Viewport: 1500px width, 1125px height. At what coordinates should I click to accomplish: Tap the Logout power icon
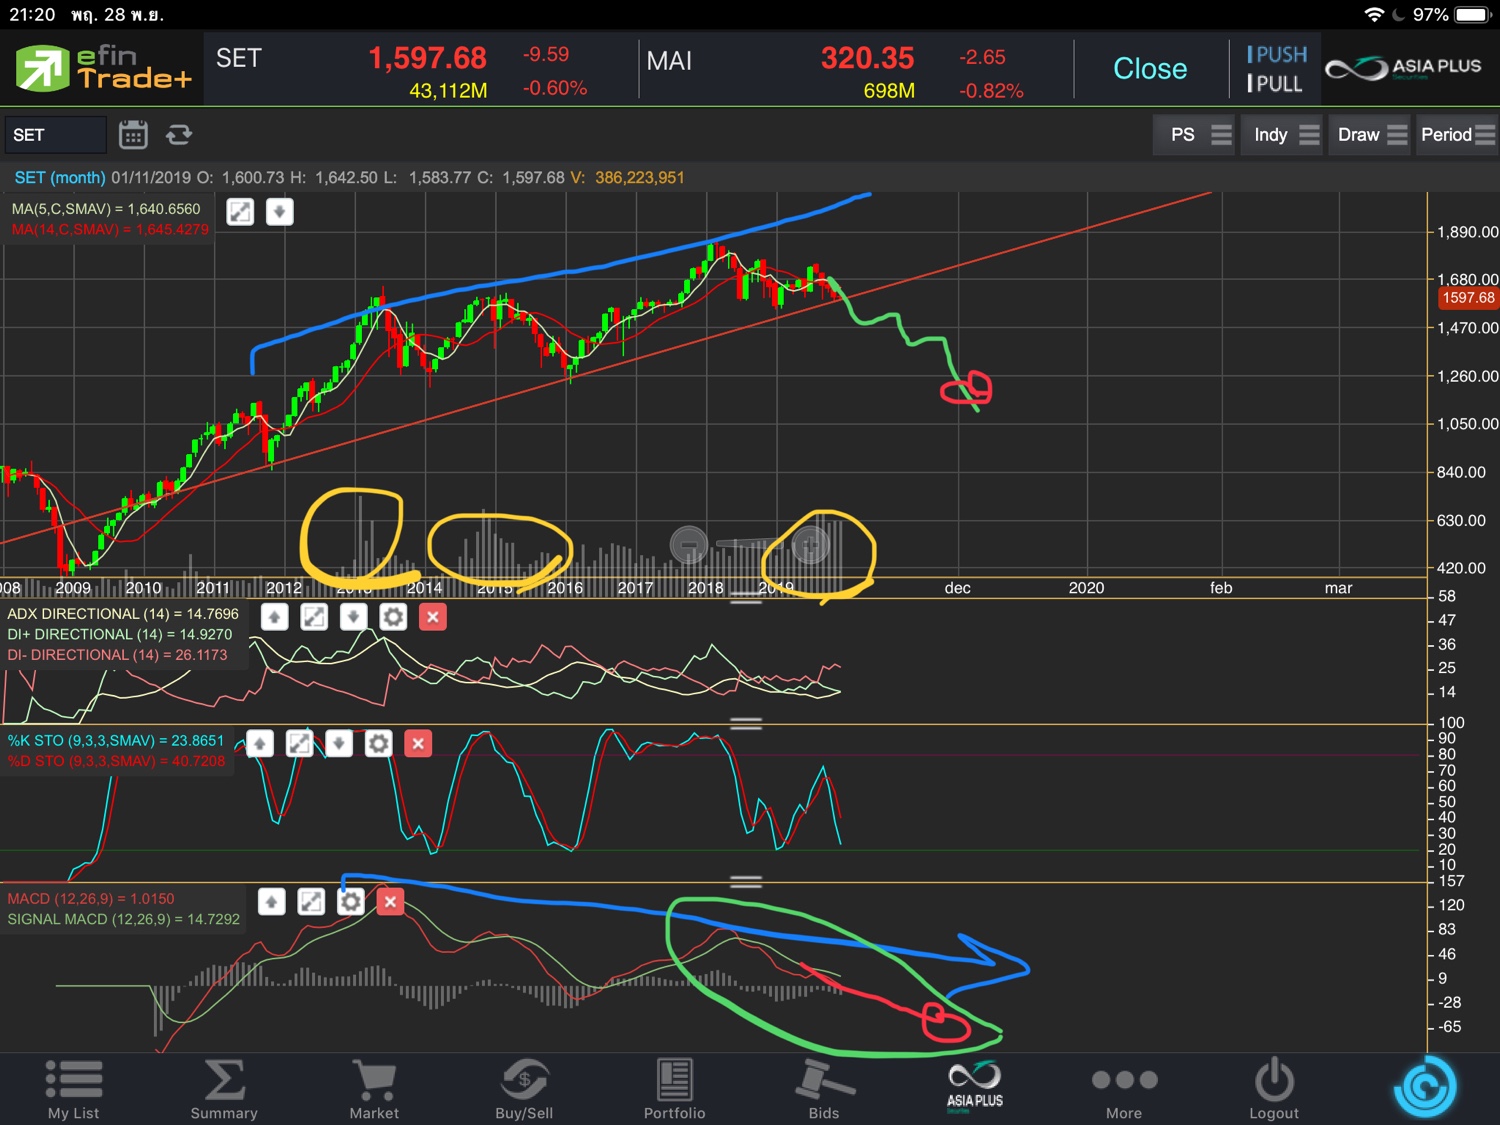coord(1274,1089)
